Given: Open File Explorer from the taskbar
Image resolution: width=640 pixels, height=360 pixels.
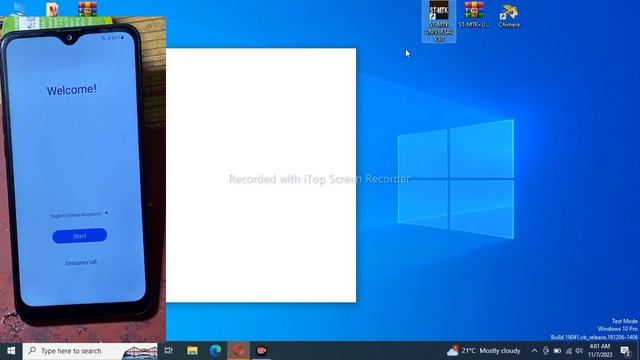Looking at the screenshot, I should click(192, 351).
